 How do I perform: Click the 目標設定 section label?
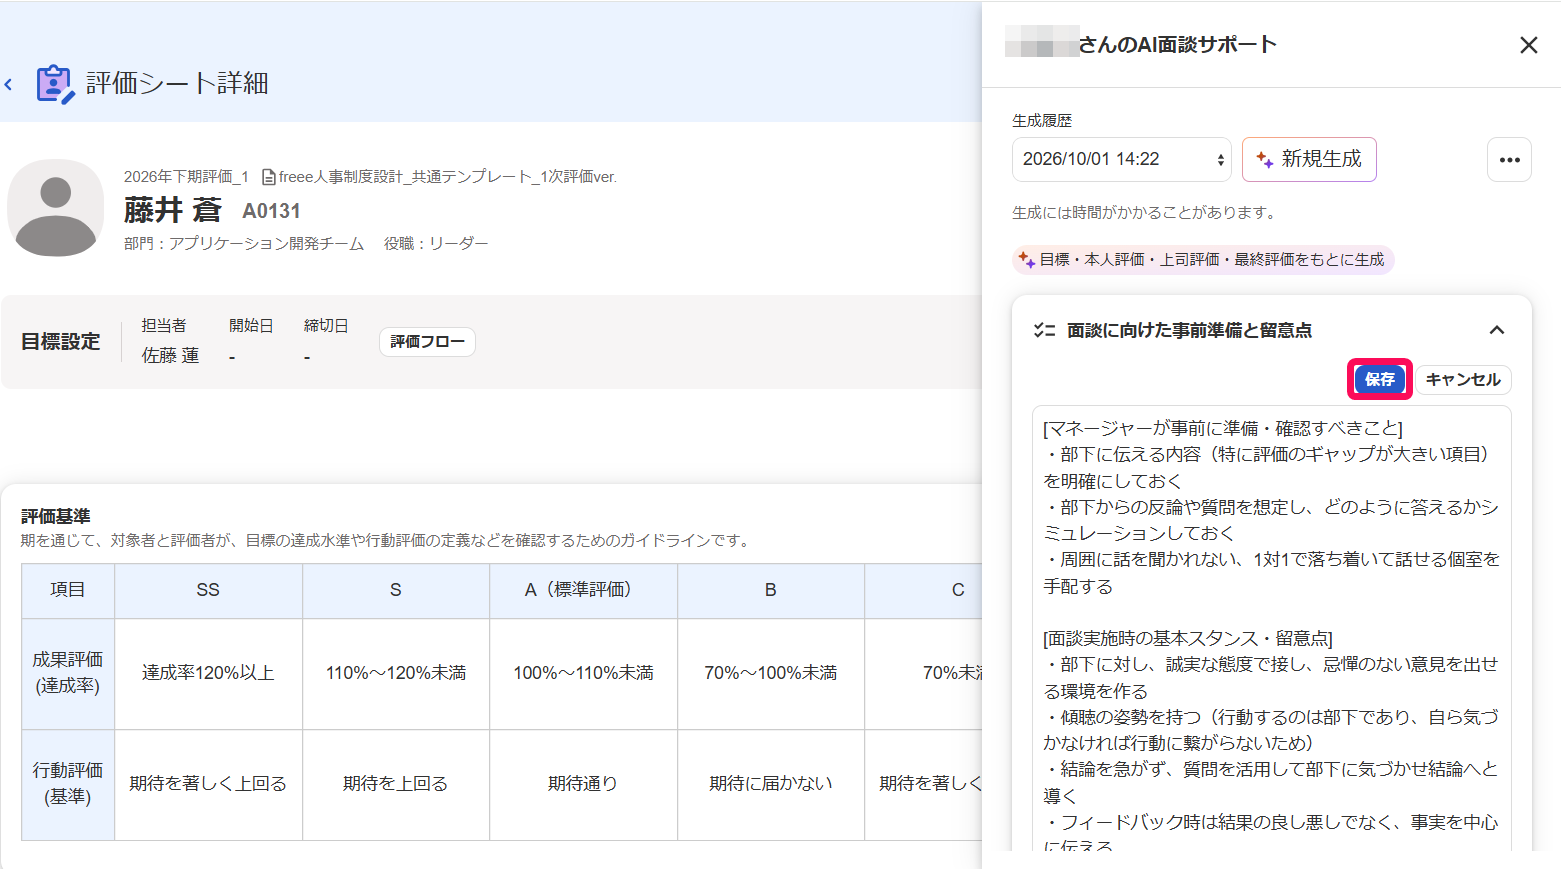[61, 342]
